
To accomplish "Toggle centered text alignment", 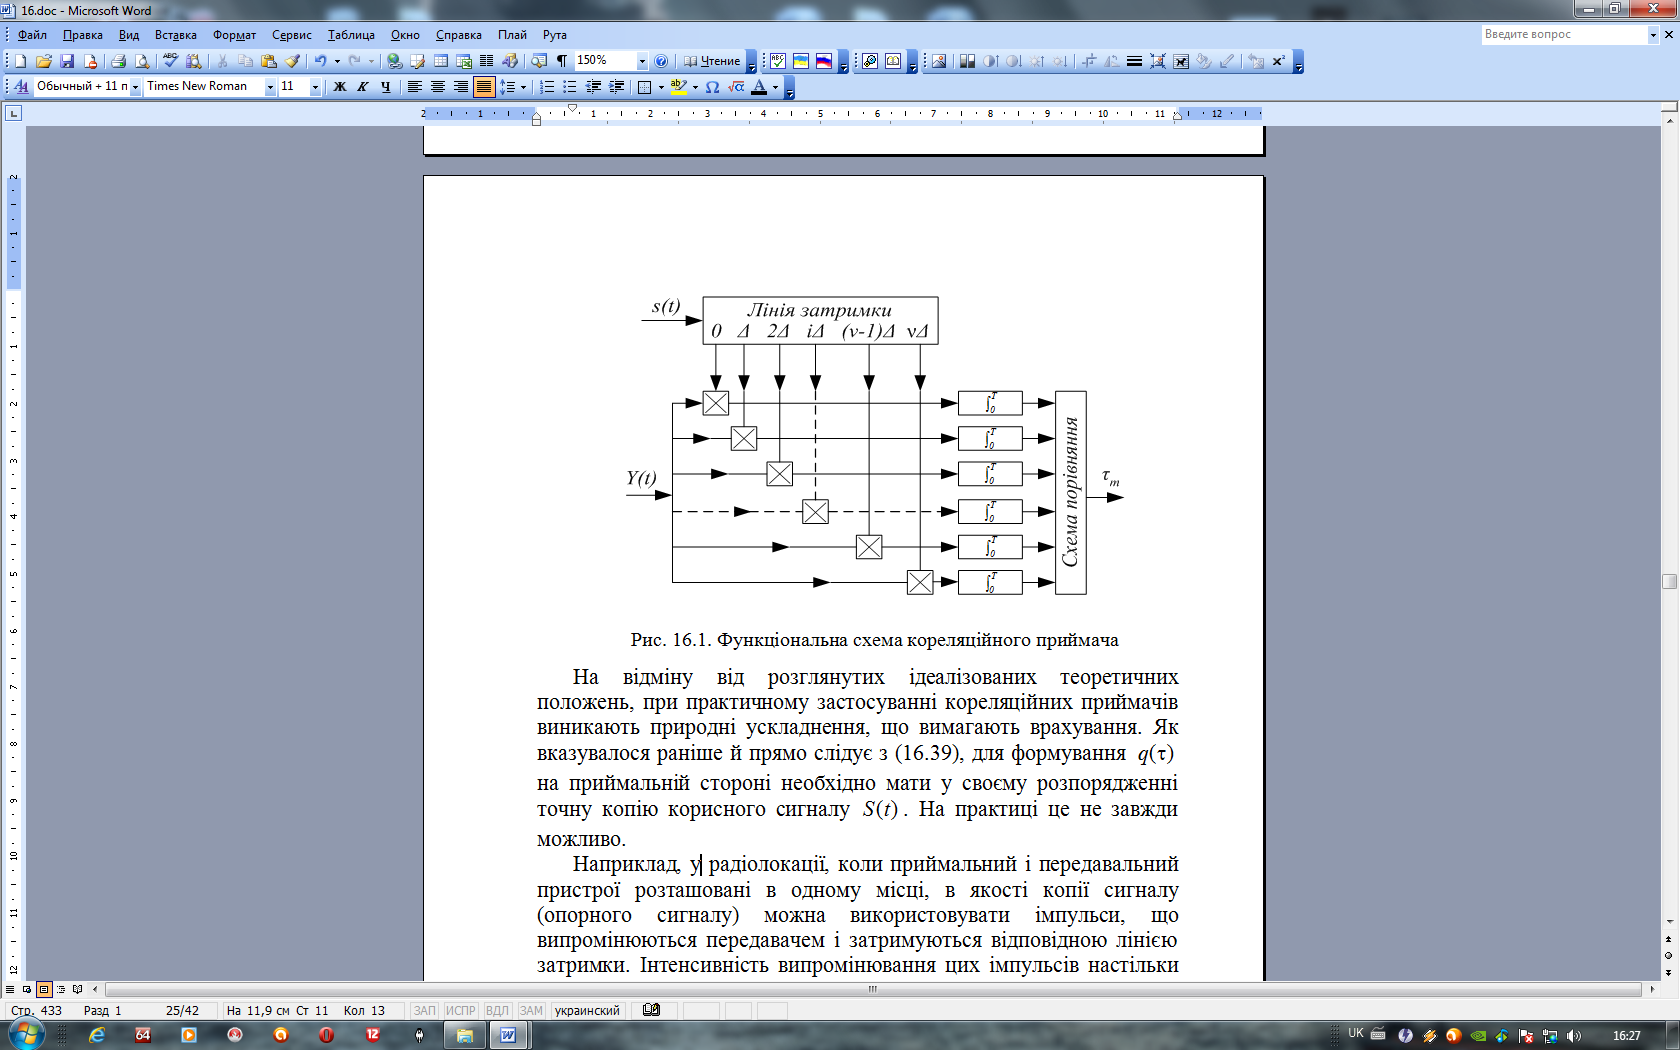I will tap(438, 87).
